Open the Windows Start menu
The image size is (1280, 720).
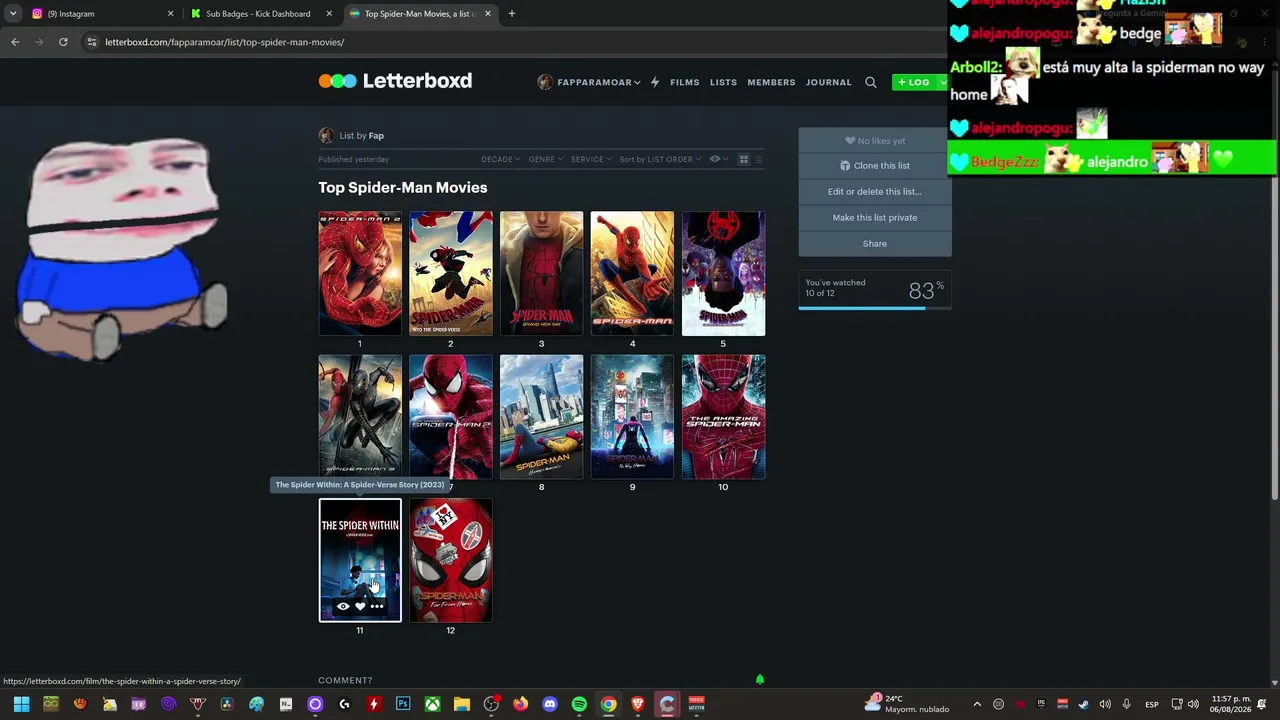pyautogui.click(x=21, y=704)
